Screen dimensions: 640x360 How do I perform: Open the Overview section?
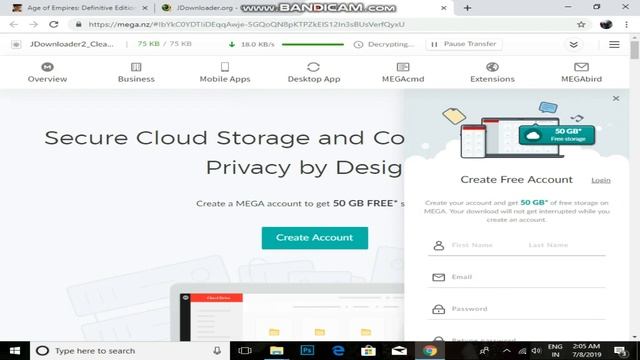pos(47,72)
